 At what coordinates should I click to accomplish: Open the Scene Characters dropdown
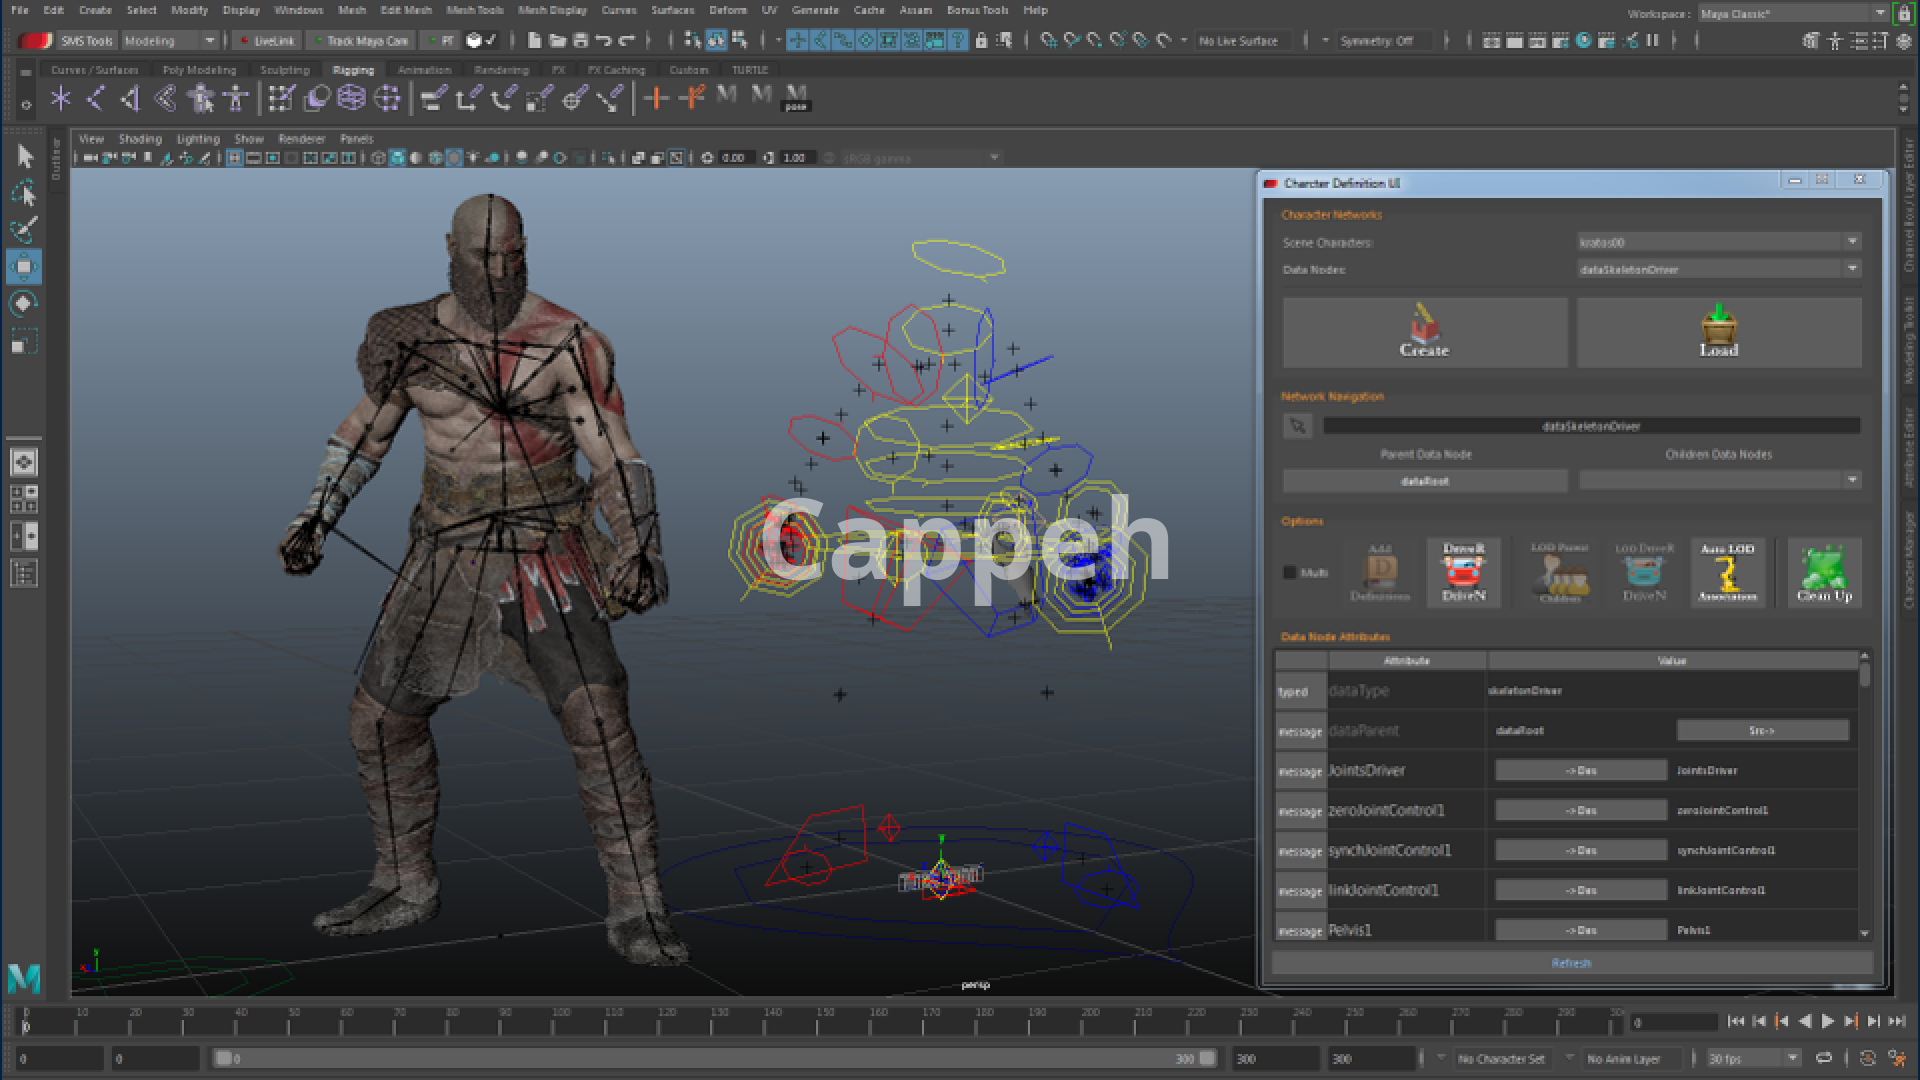(1851, 242)
